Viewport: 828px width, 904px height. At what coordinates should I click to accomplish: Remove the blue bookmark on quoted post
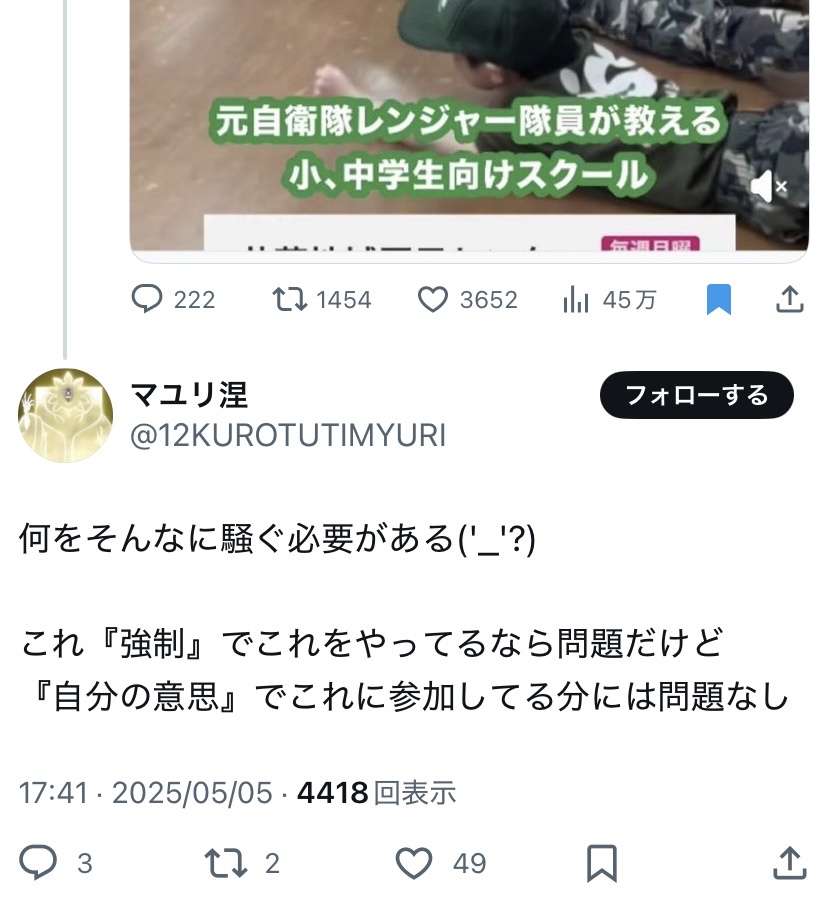click(x=718, y=300)
